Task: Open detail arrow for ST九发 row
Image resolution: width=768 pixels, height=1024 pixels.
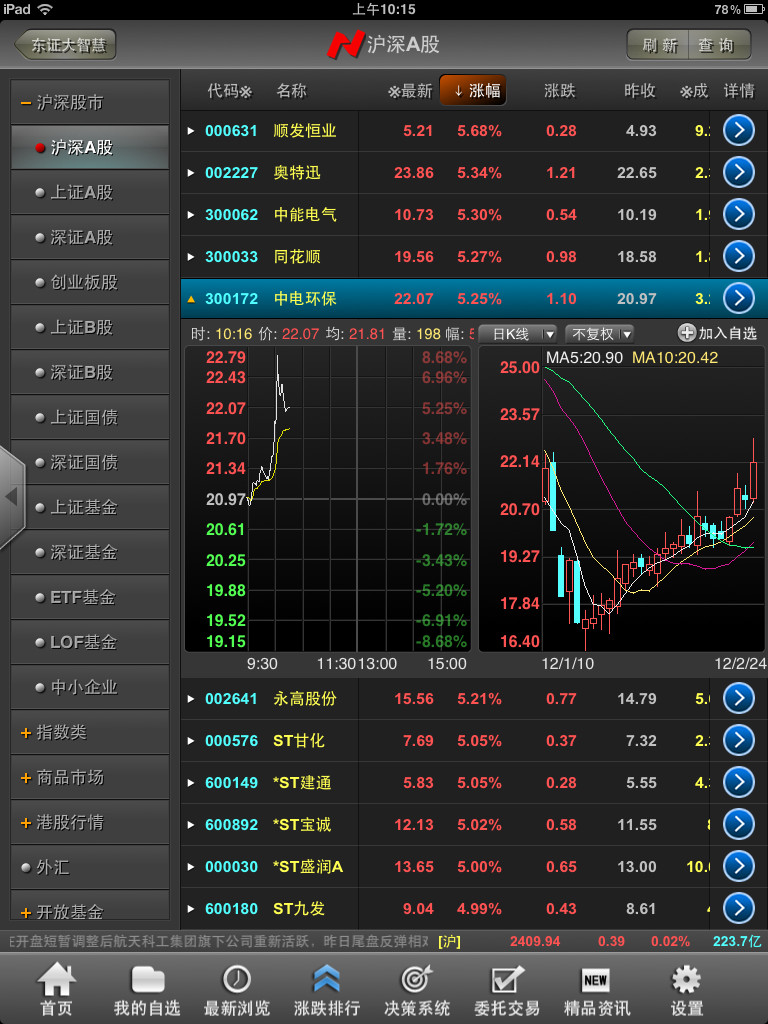Action: point(739,908)
